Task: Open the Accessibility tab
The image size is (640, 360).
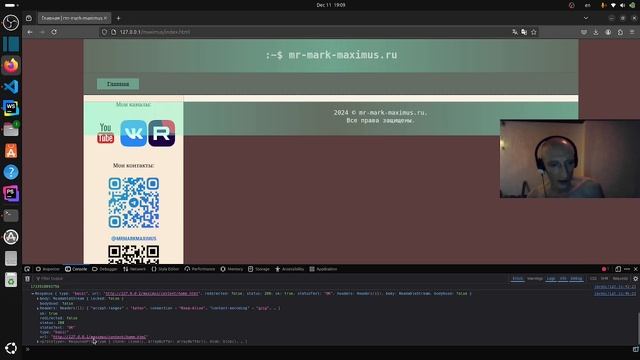Action: tap(290, 269)
